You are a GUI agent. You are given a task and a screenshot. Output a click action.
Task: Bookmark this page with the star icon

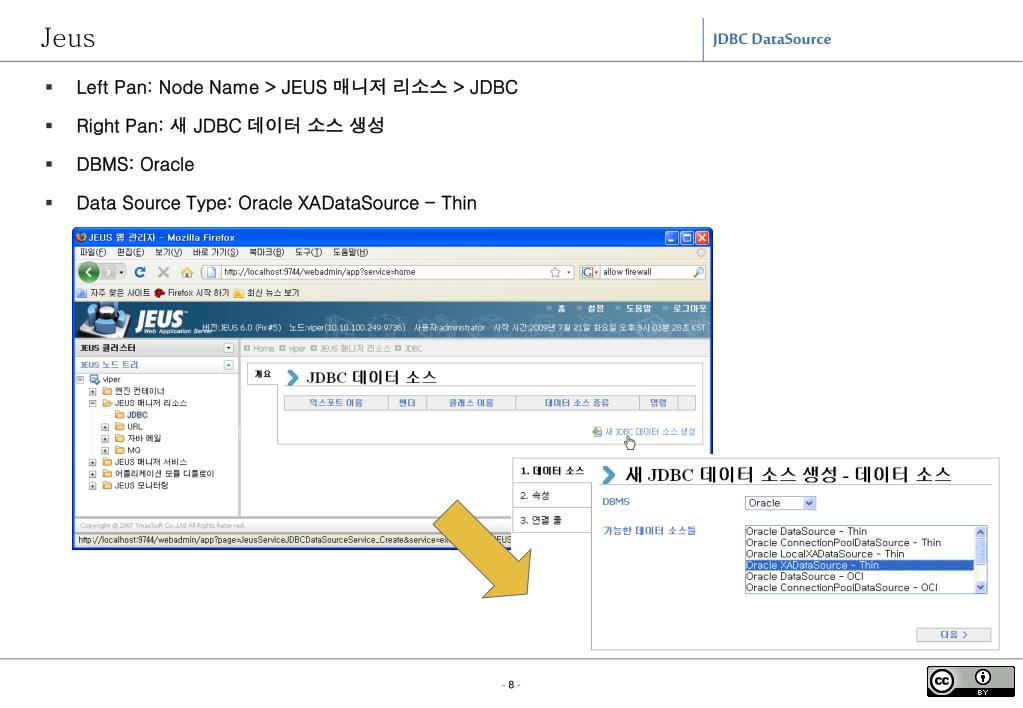point(555,272)
